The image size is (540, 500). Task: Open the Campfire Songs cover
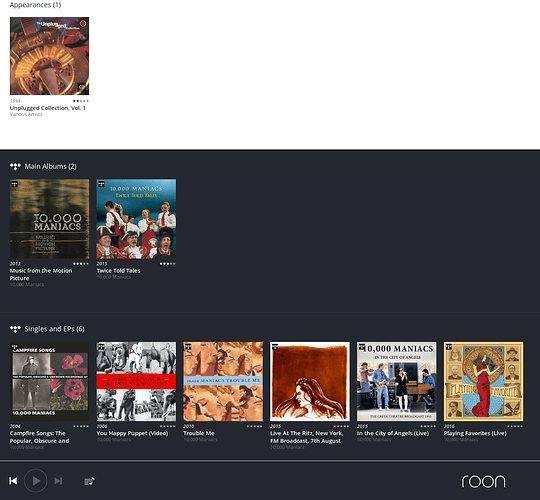point(49,382)
